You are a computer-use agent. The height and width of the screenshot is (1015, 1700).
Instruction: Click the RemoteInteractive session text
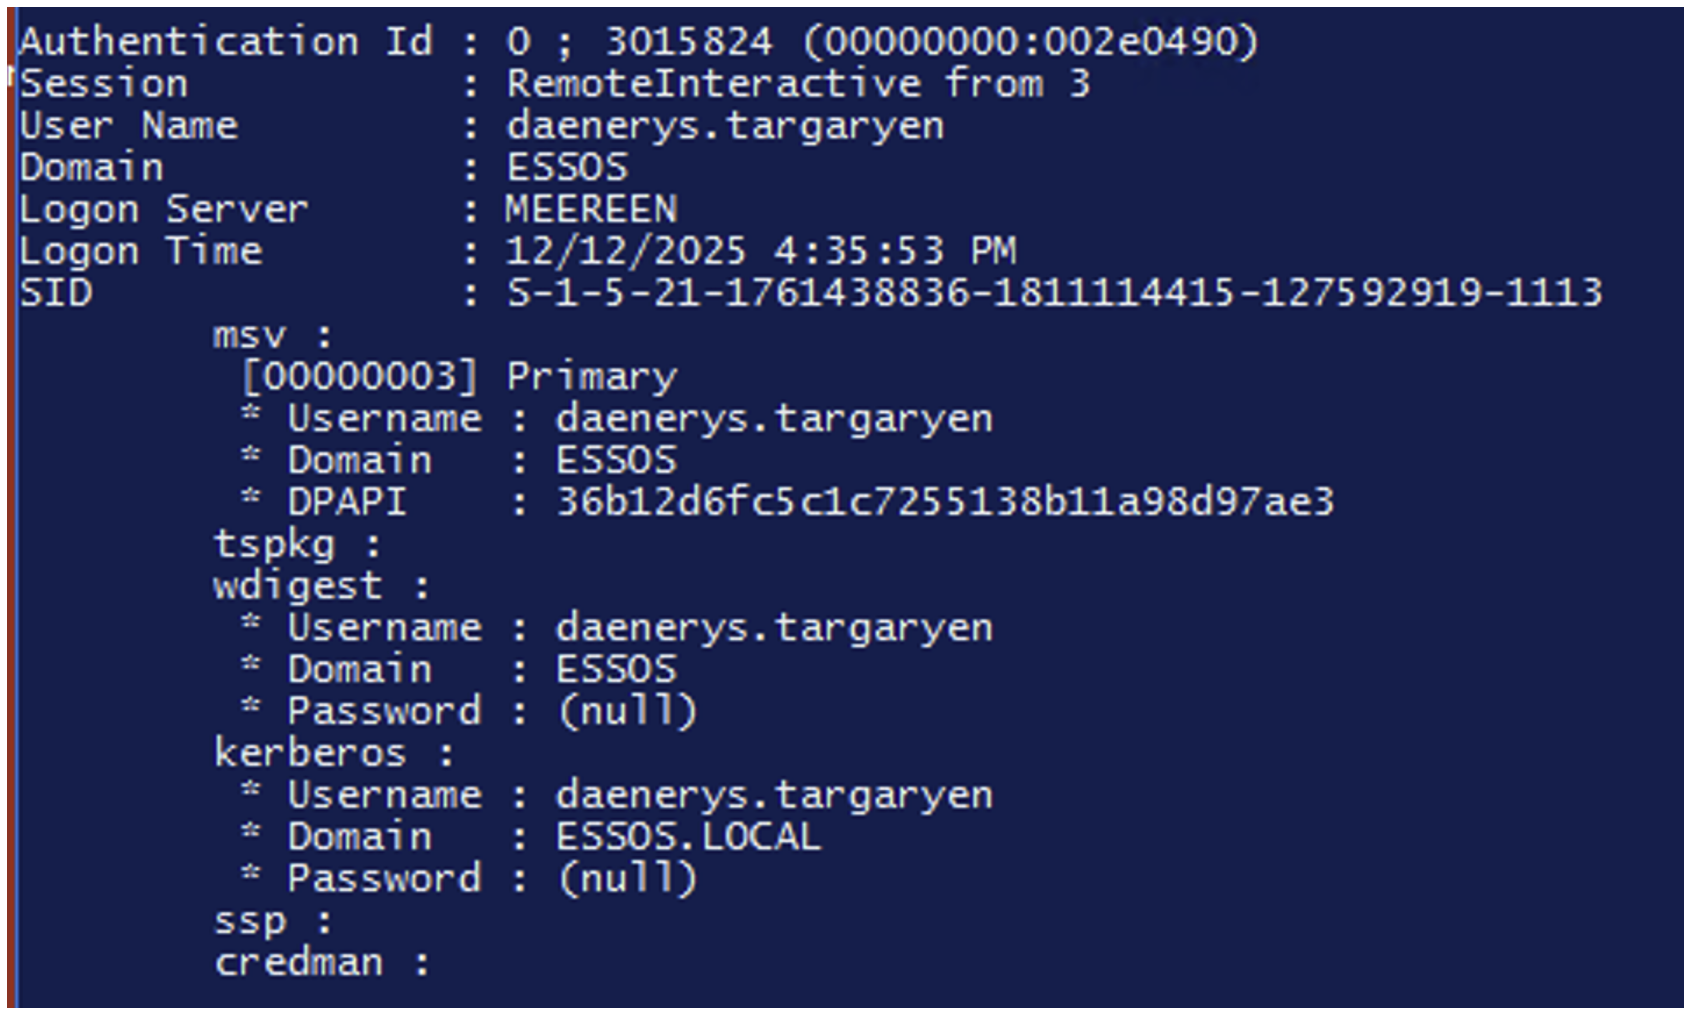(712, 84)
